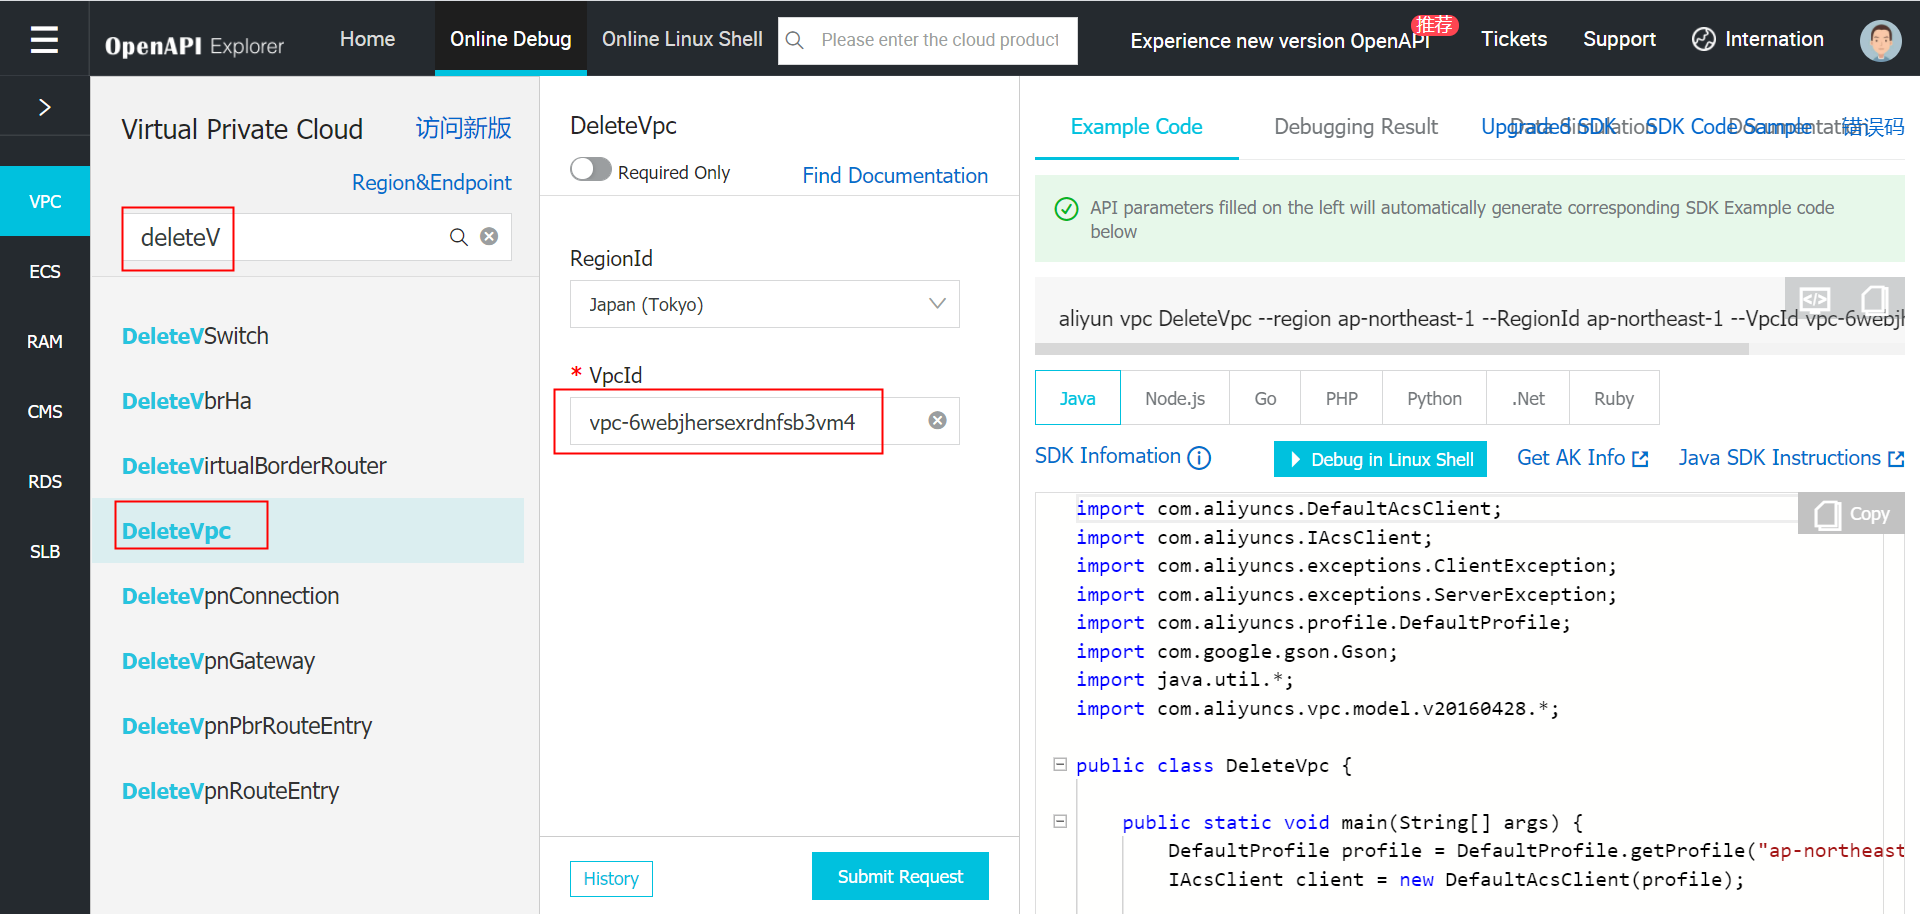The width and height of the screenshot is (1920, 914).
Task: Collapse the public class DeleteVpc block
Action: (1060, 764)
